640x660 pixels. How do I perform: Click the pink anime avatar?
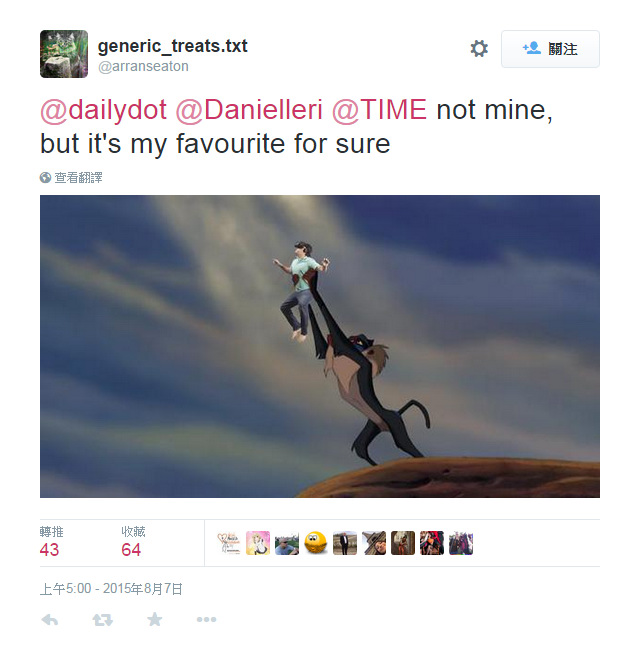click(258, 543)
